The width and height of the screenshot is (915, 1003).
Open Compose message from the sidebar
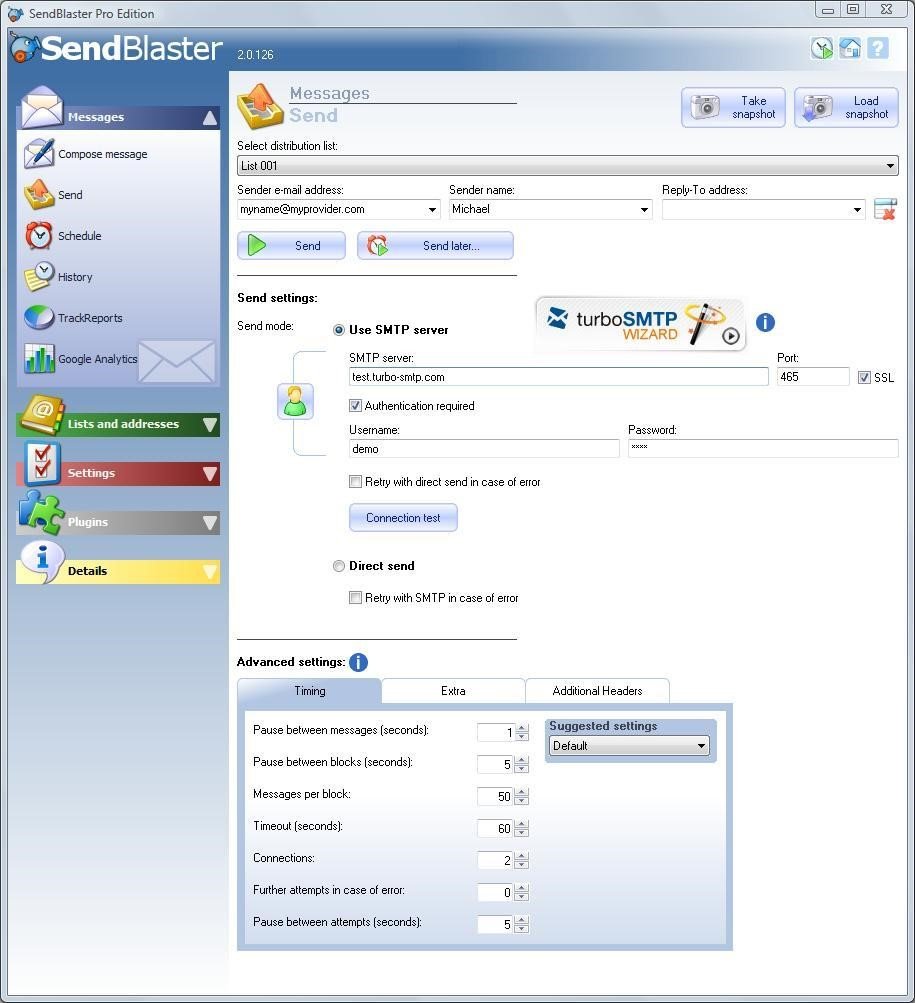tap(86, 154)
